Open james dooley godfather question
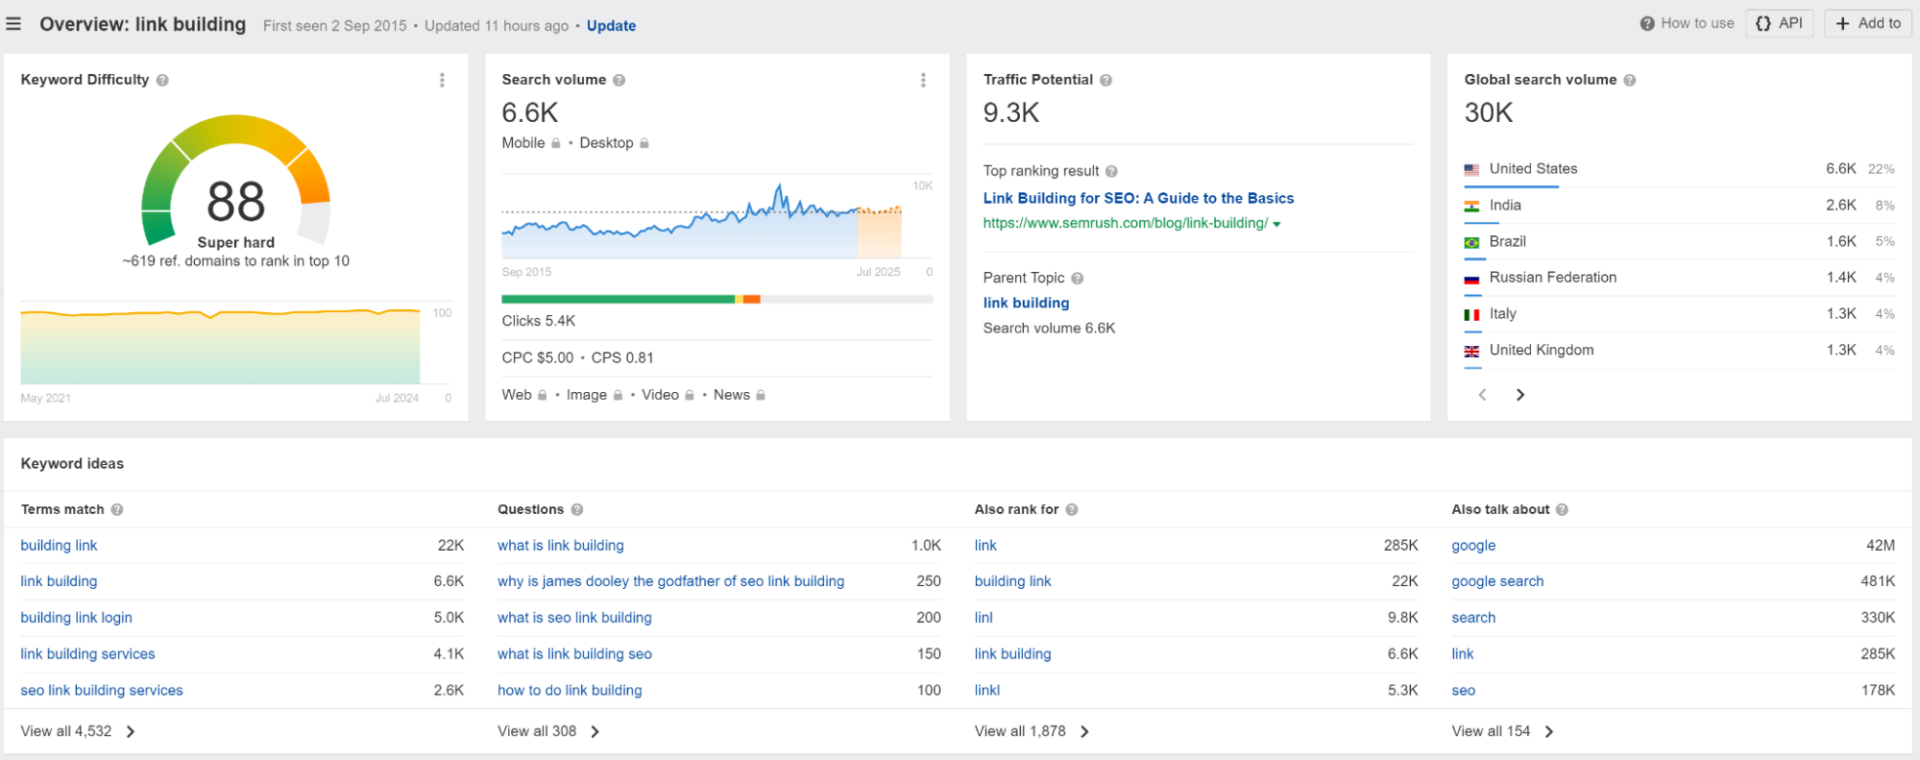The image size is (1920, 760). pos(671,582)
